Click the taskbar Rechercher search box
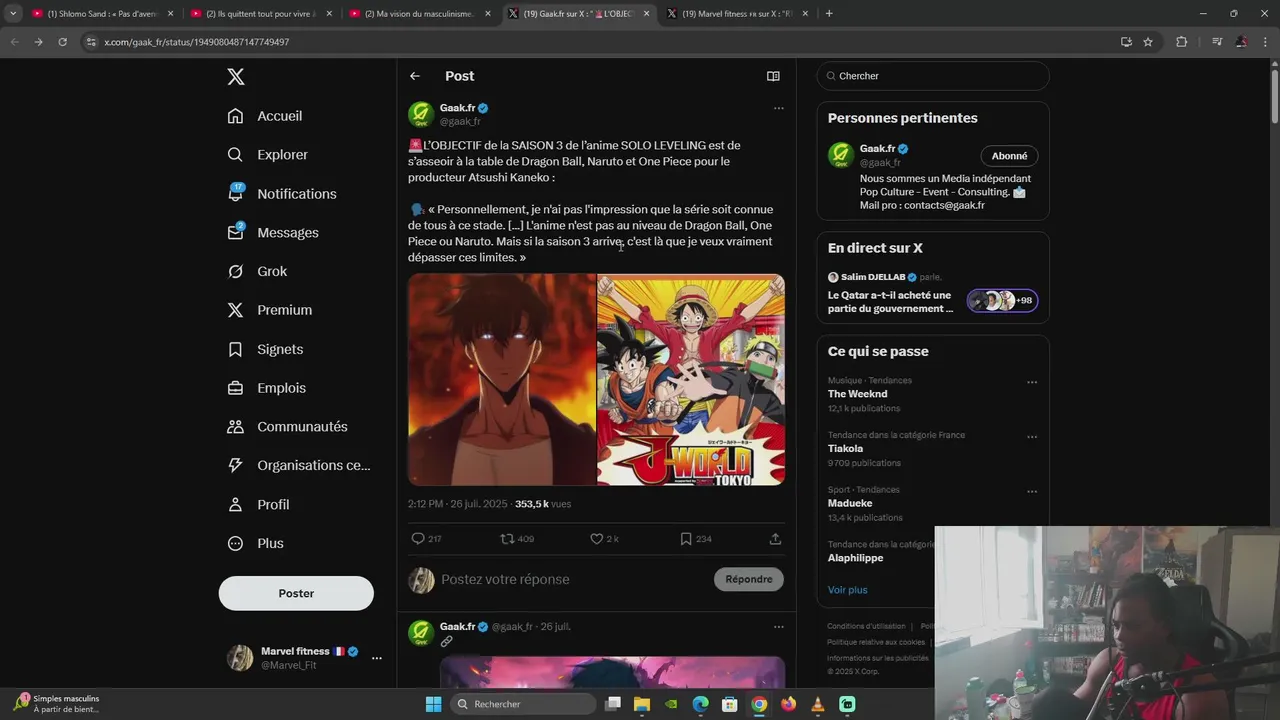1280x720 pixels. click(521, 704)
